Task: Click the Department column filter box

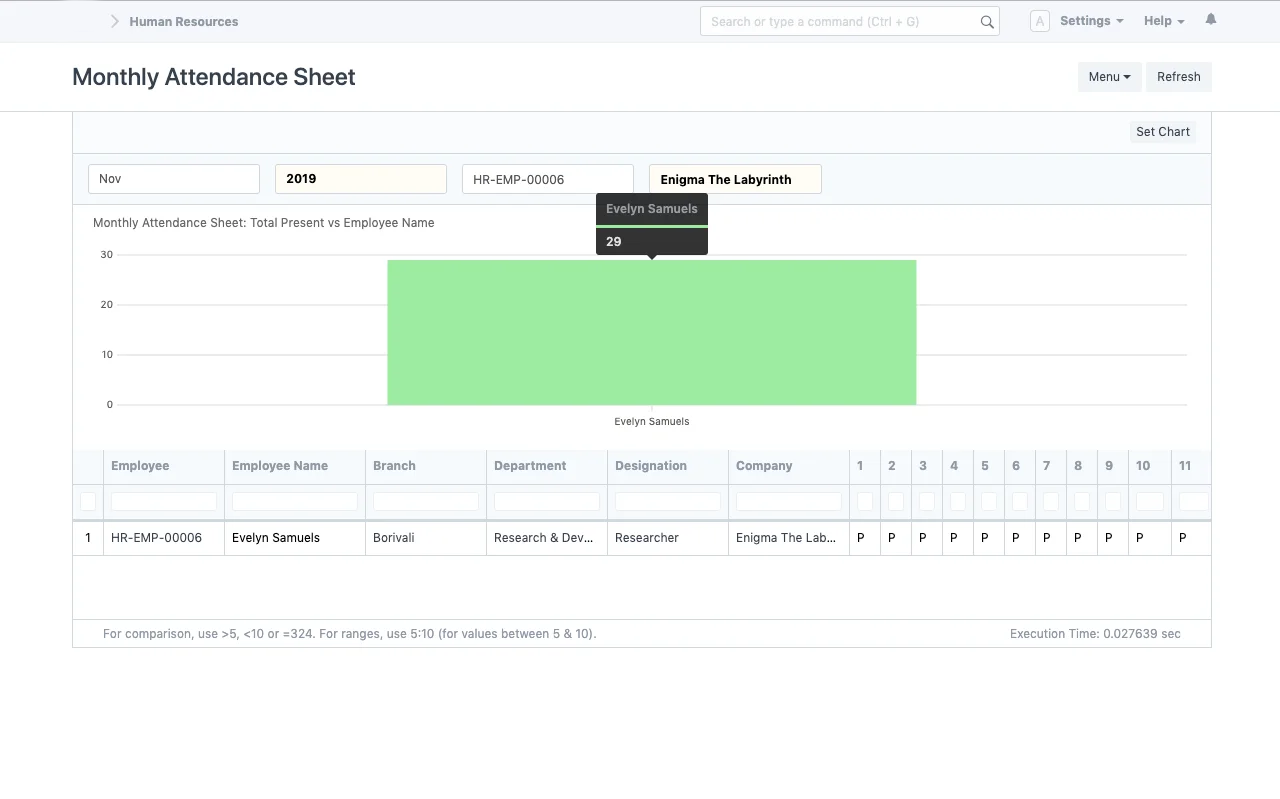Action: (546, 502)
